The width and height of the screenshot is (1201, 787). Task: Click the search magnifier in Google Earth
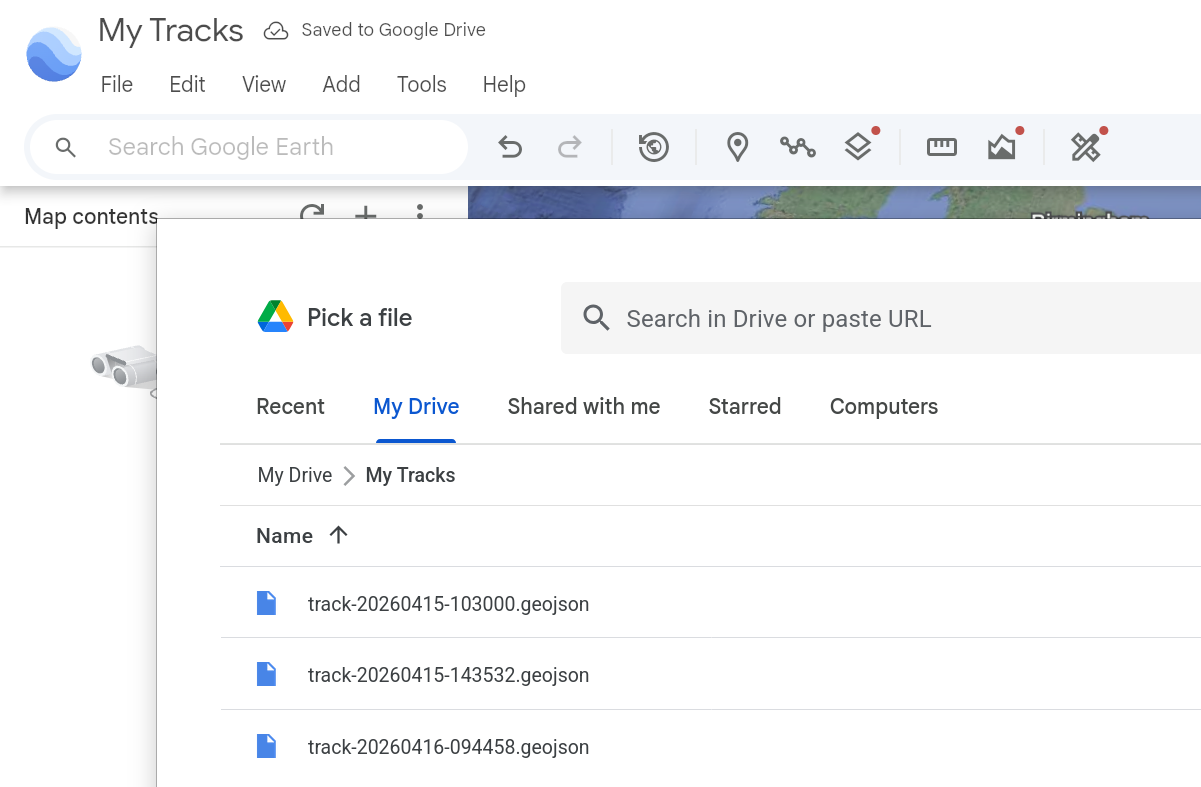tap(66, 148)
